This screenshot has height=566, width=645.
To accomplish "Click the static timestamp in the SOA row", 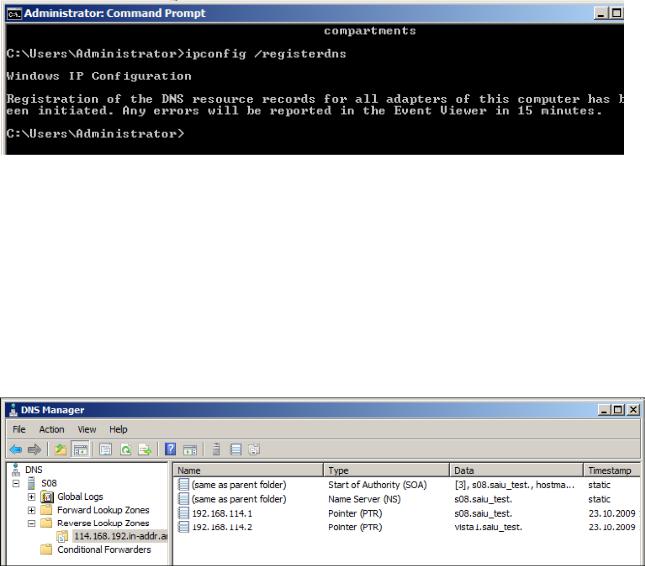I will (599, 485).
